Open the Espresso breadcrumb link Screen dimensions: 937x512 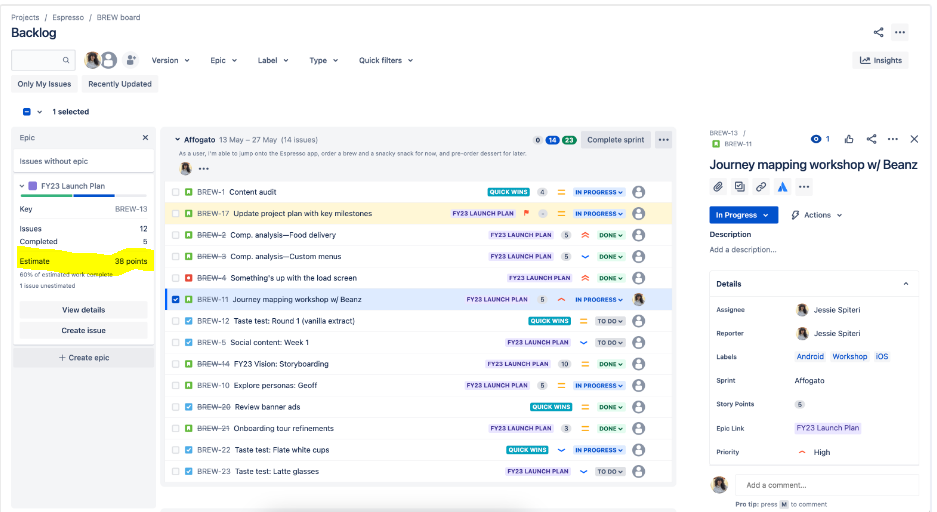click(67, 17)
